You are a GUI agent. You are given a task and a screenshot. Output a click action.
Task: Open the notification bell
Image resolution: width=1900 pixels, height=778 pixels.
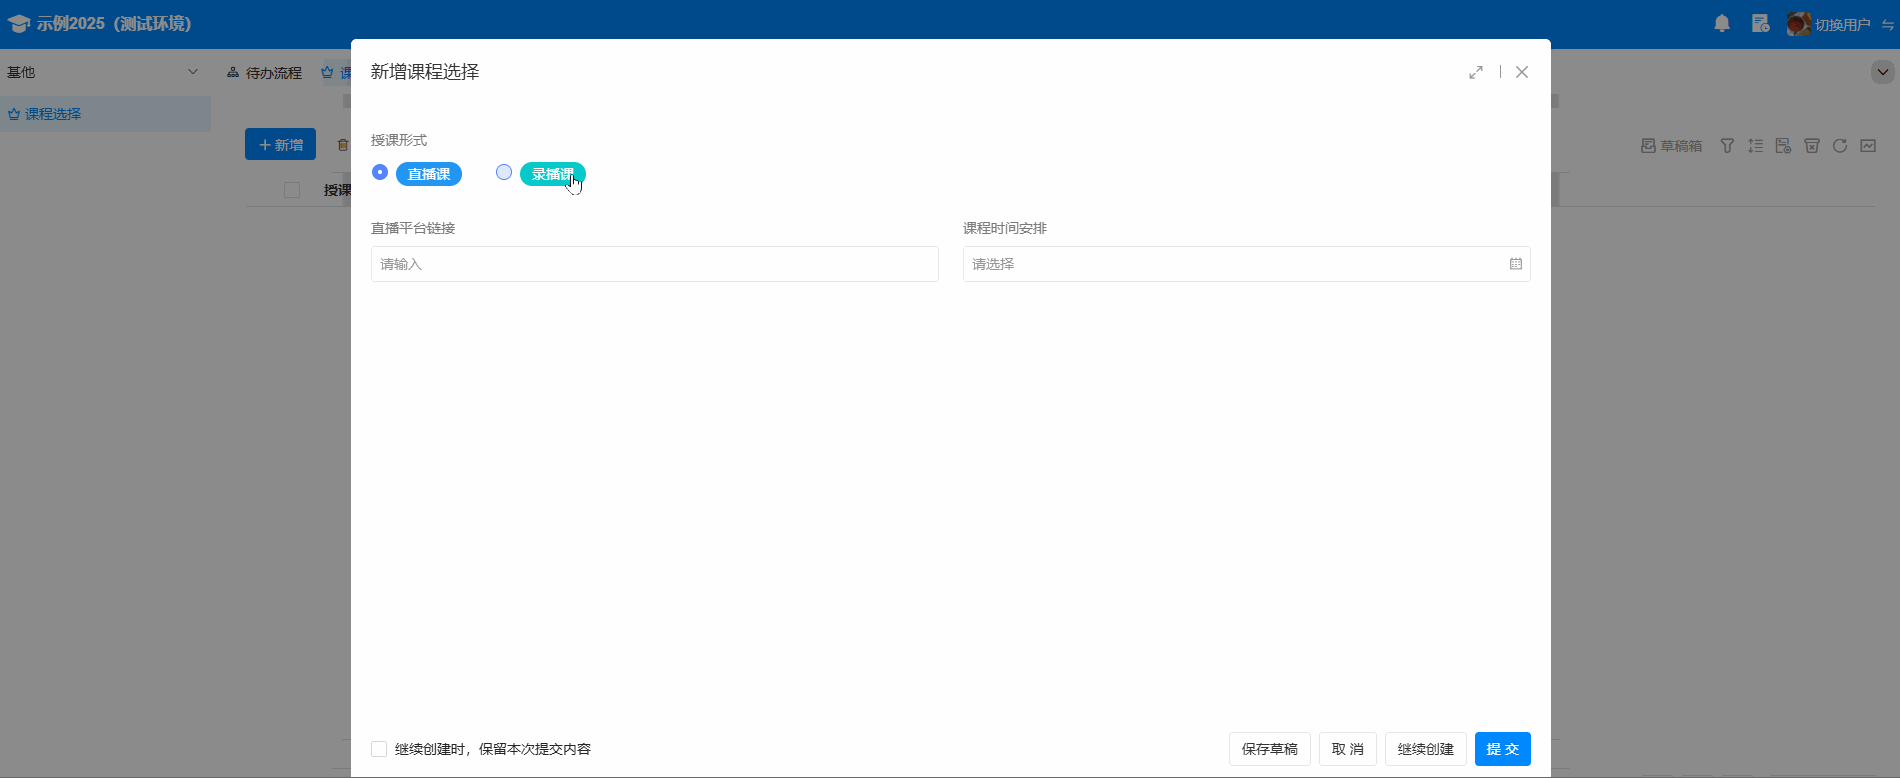(x=1722, y=24)
